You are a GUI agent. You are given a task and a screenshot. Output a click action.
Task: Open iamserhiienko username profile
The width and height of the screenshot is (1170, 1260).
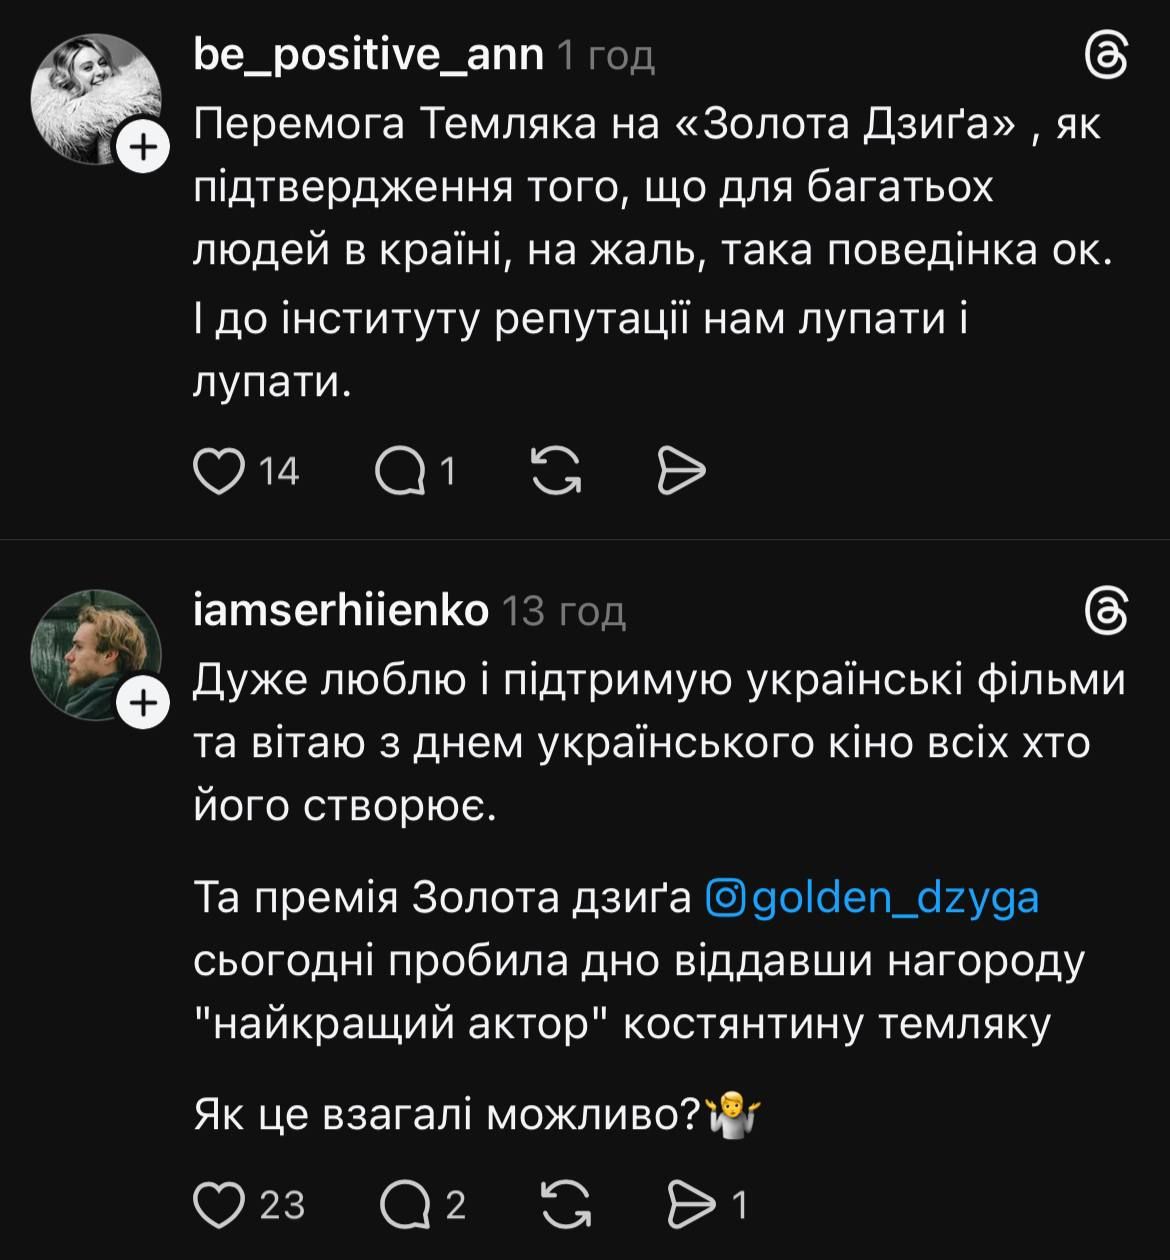click(340, 611)
